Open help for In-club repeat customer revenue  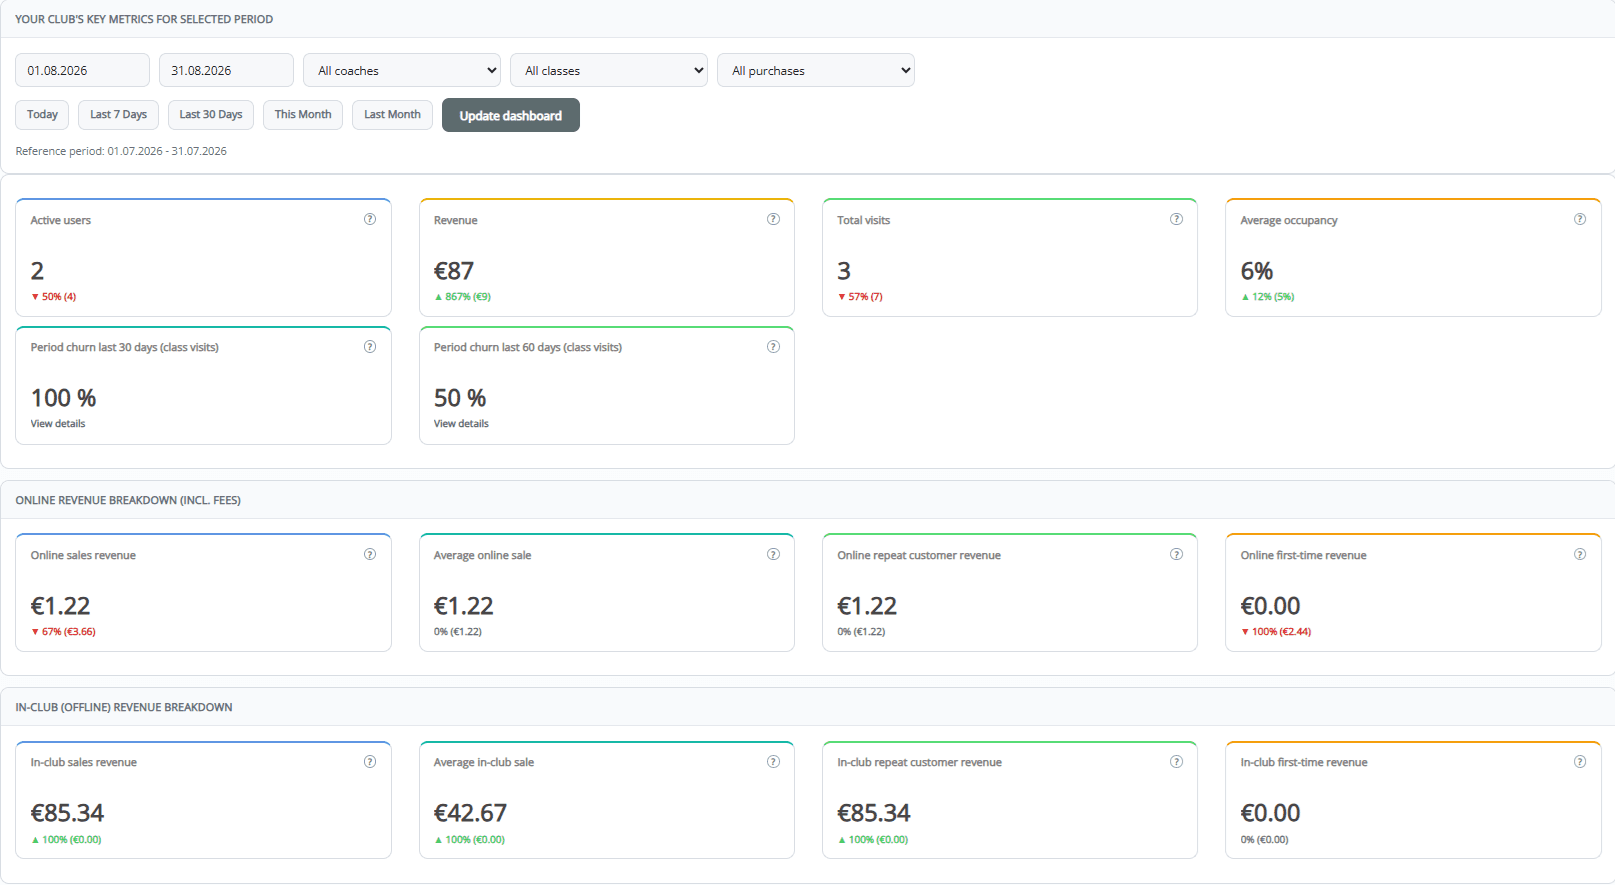[1176, 762]
